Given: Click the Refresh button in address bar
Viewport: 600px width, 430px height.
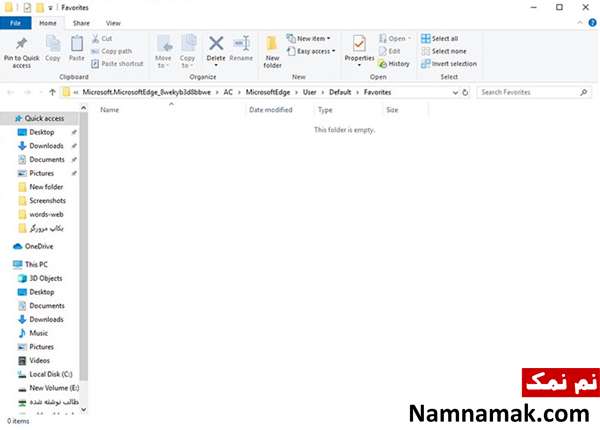Looking at the screenshot, I should click(x=465, y=93).
